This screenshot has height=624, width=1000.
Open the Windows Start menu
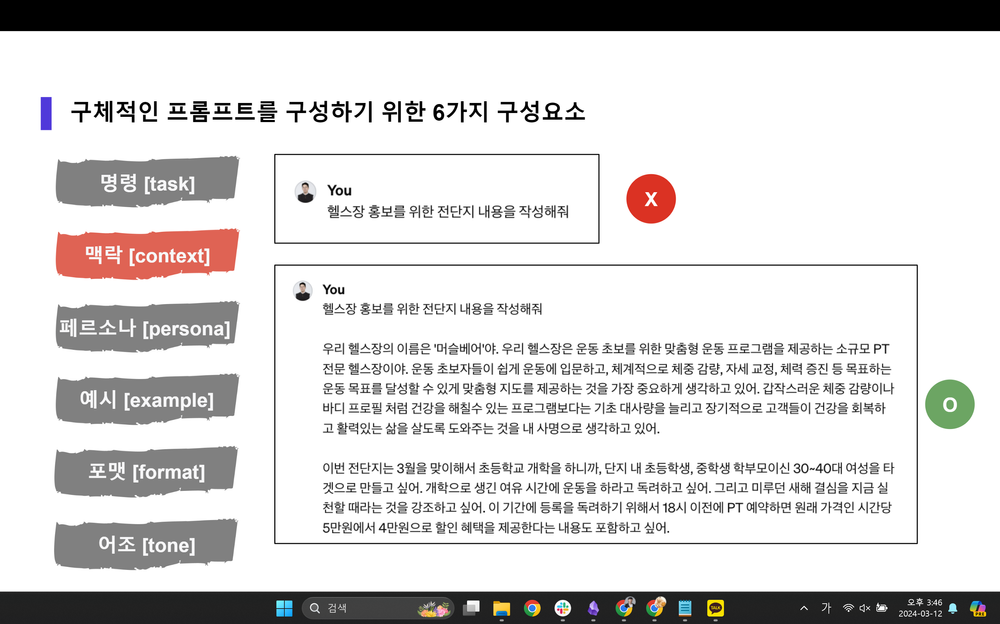pos(284,608)
